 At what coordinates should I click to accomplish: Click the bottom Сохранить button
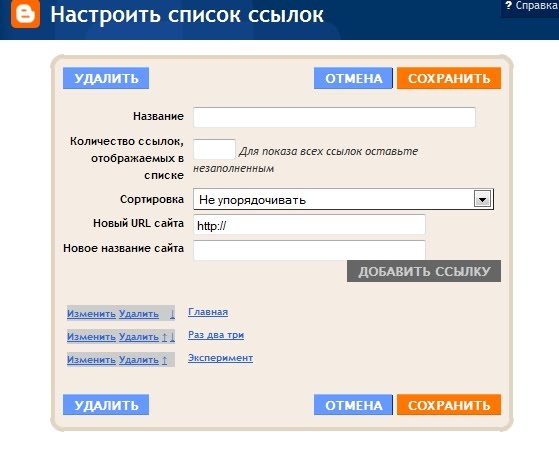pyautogui.click(x=449, y=405)
